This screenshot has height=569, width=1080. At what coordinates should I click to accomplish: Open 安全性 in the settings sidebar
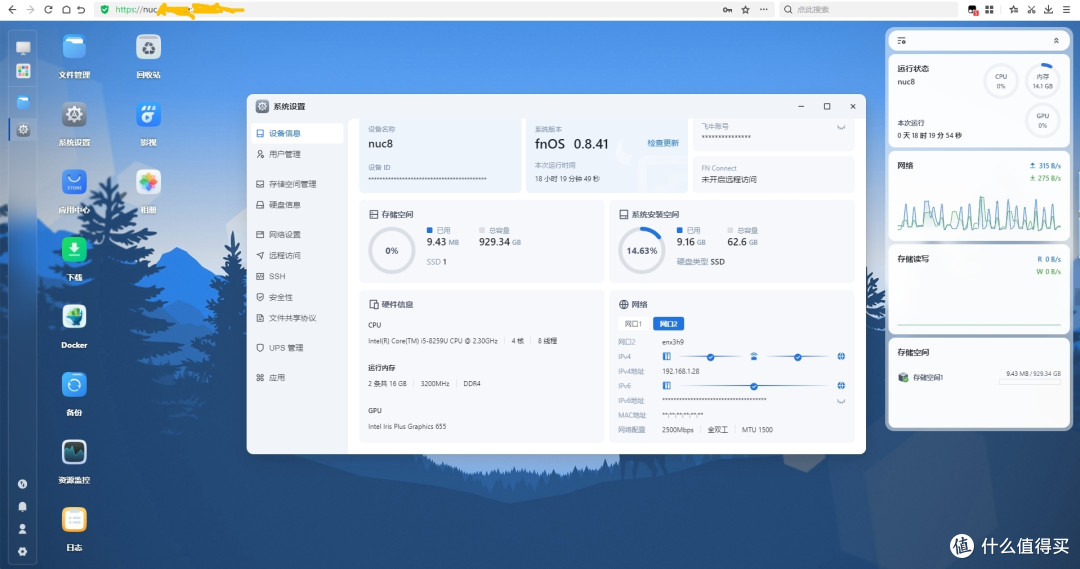[x=298, y=298]
